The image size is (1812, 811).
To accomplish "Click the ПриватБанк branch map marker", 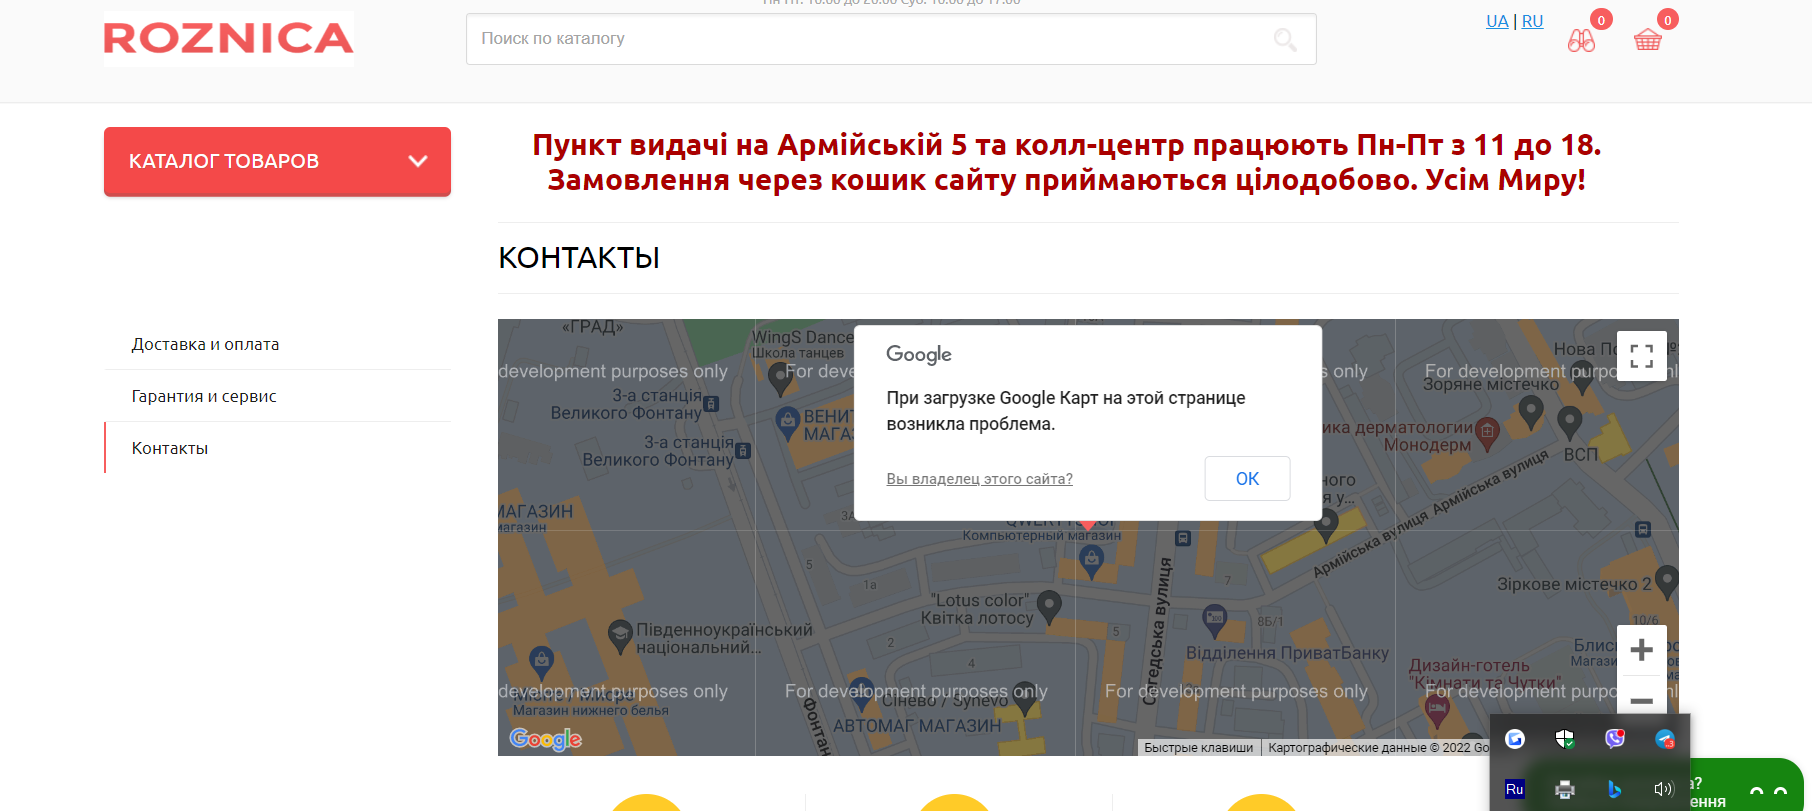I will click(1214, 620).
